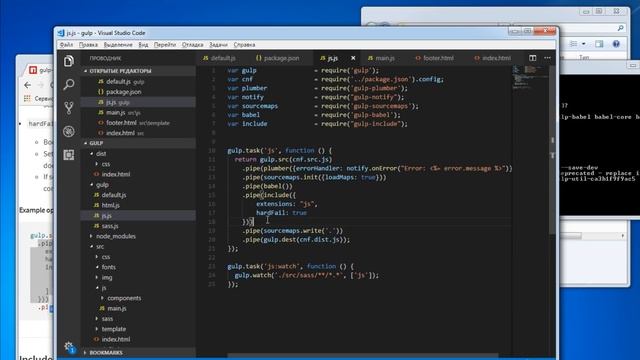
Task: Click the editor vertical scrollbar
Action: pos(553,149)
